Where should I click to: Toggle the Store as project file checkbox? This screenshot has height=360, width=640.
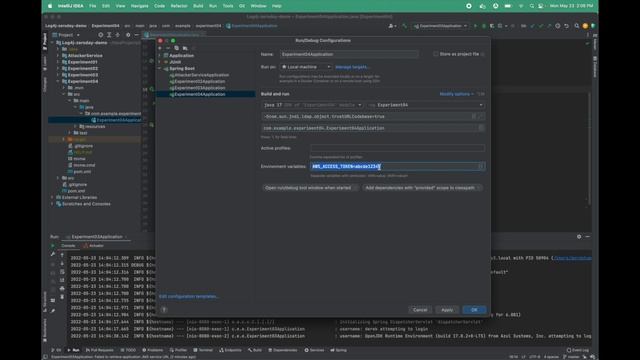(x=436, y=54)
